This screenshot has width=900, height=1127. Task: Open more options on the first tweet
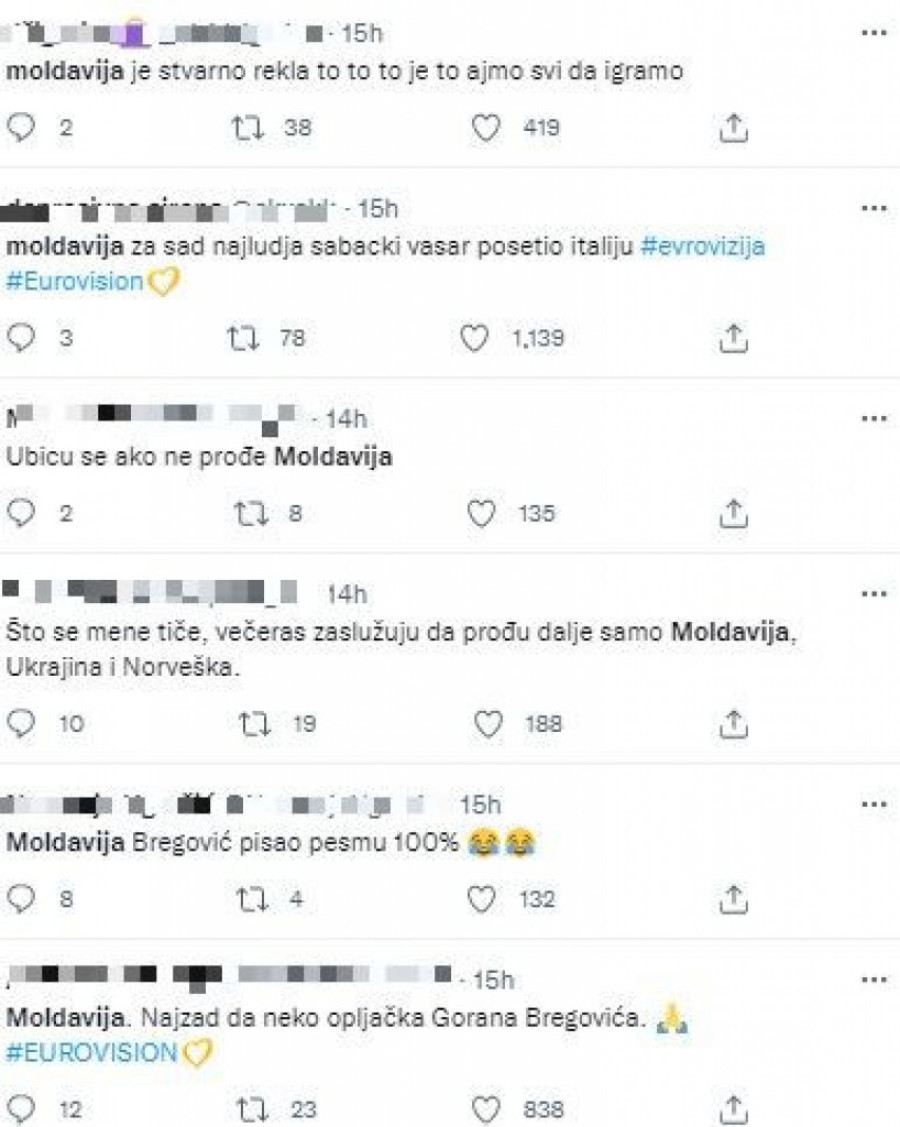click(x=874, y=33)
